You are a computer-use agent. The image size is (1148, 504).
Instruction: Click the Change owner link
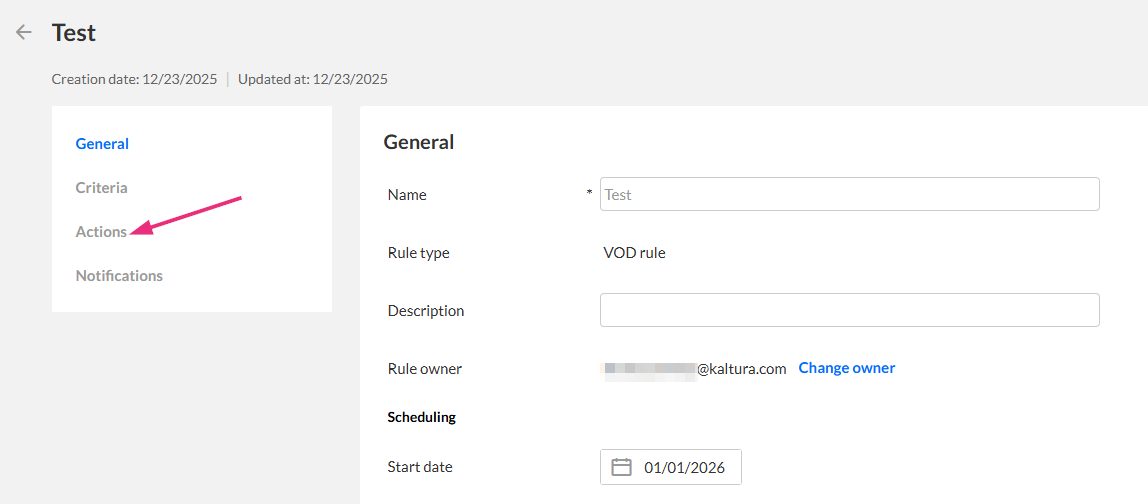(x=846, y=368)
